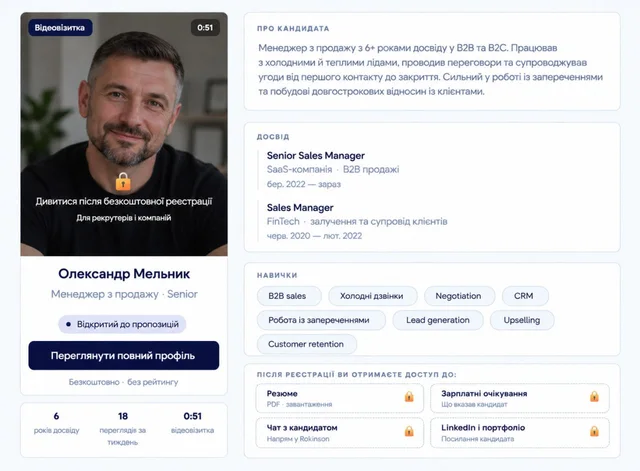Select the Холодні дзвінки skill tag
The height and width of the screenshot is (471, 640).
point(373,296)
